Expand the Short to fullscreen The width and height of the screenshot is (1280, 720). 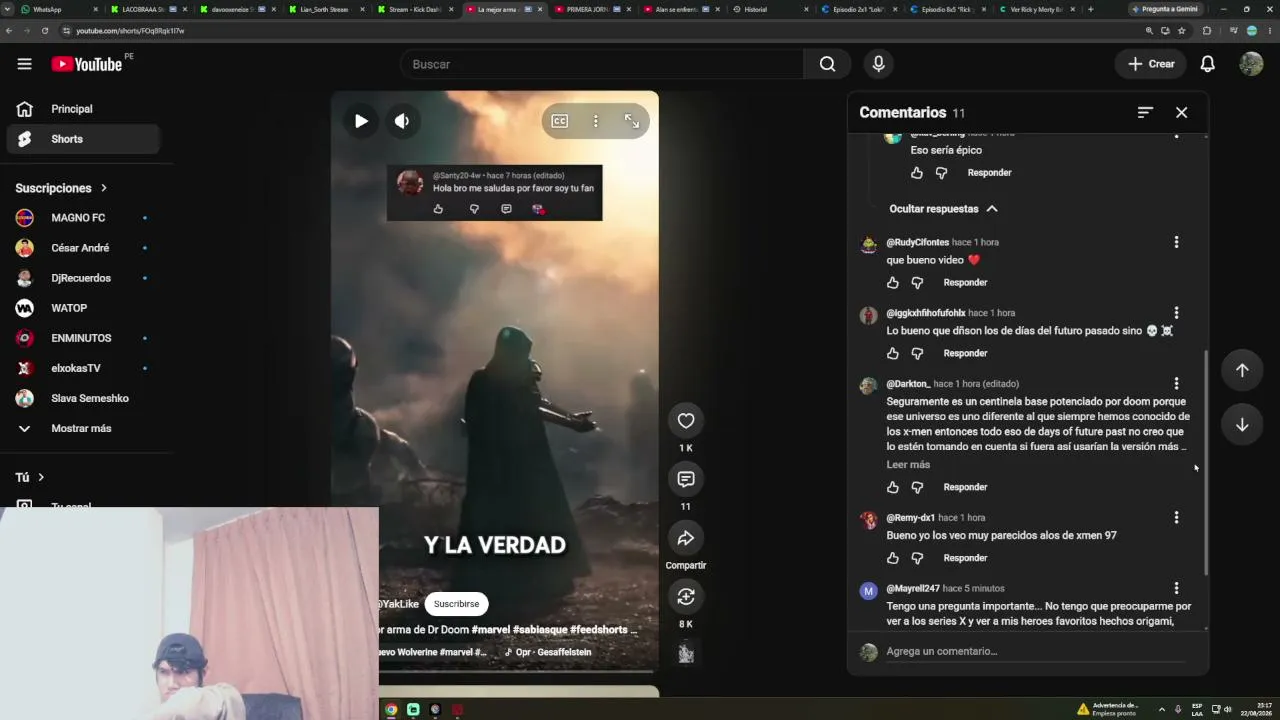(x=632, y=121)
